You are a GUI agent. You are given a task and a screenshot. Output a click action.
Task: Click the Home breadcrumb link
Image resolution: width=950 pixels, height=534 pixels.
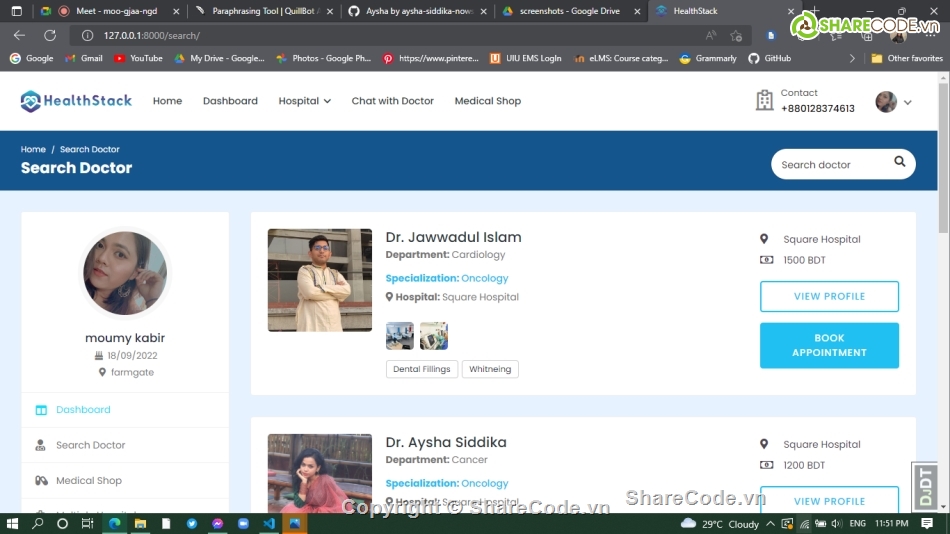click(x=33, y=149)
